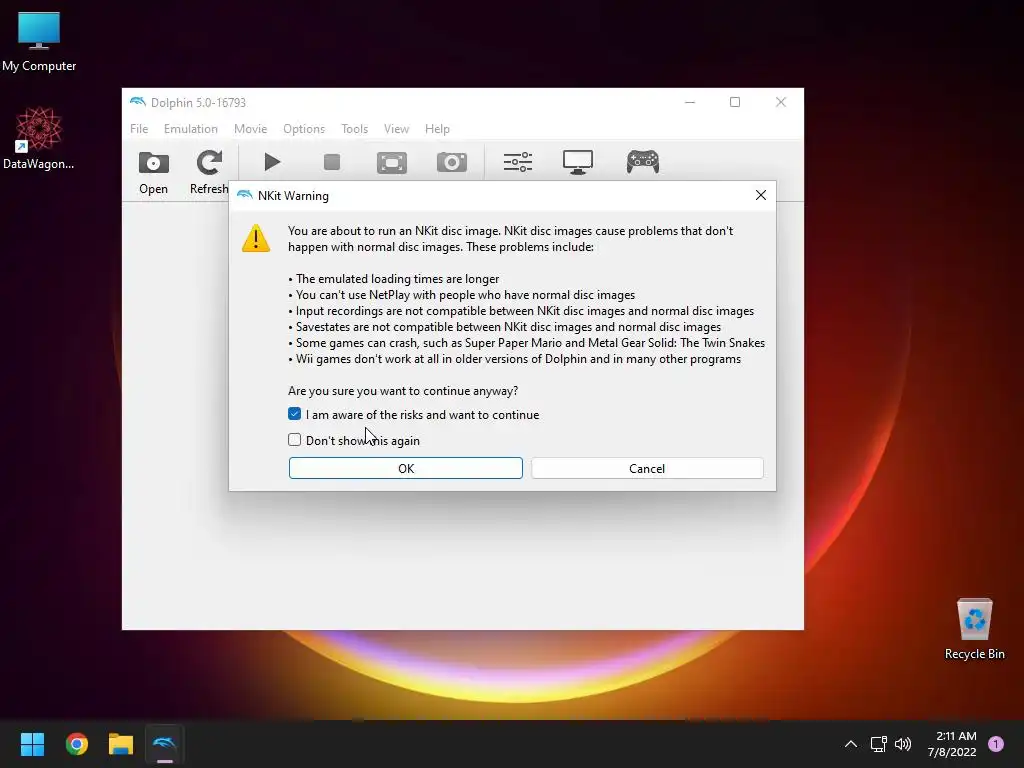Viewport: 1024px width, 768px height.
Task: Toggle fullscreen using the frame icon
Action: pos(392,163)
